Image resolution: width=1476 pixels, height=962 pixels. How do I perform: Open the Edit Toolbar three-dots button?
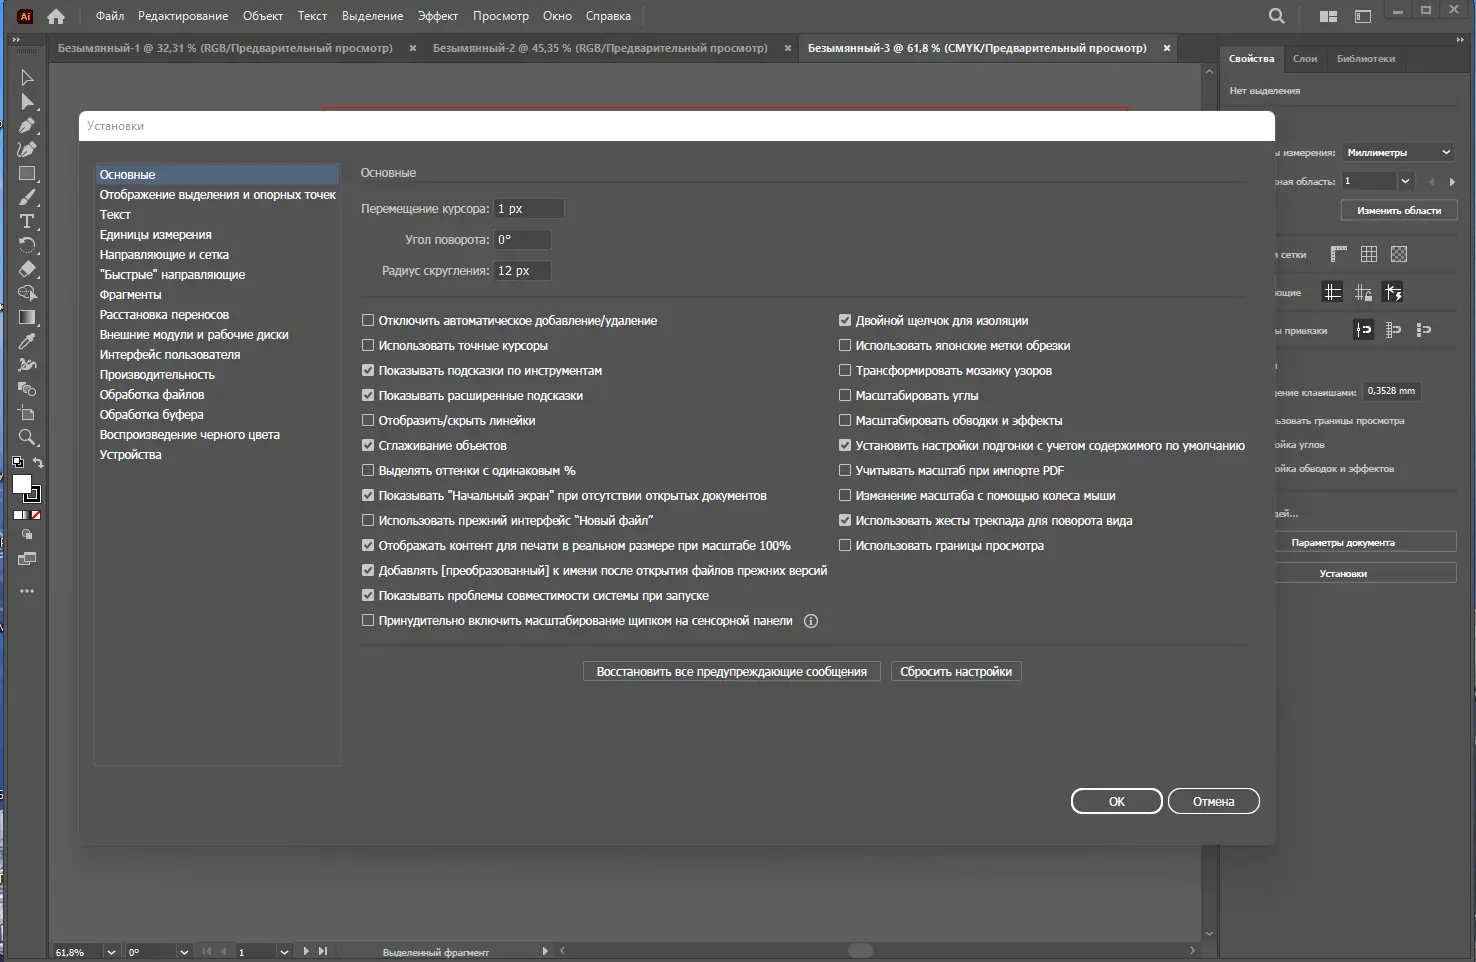(x=27, y=591)
